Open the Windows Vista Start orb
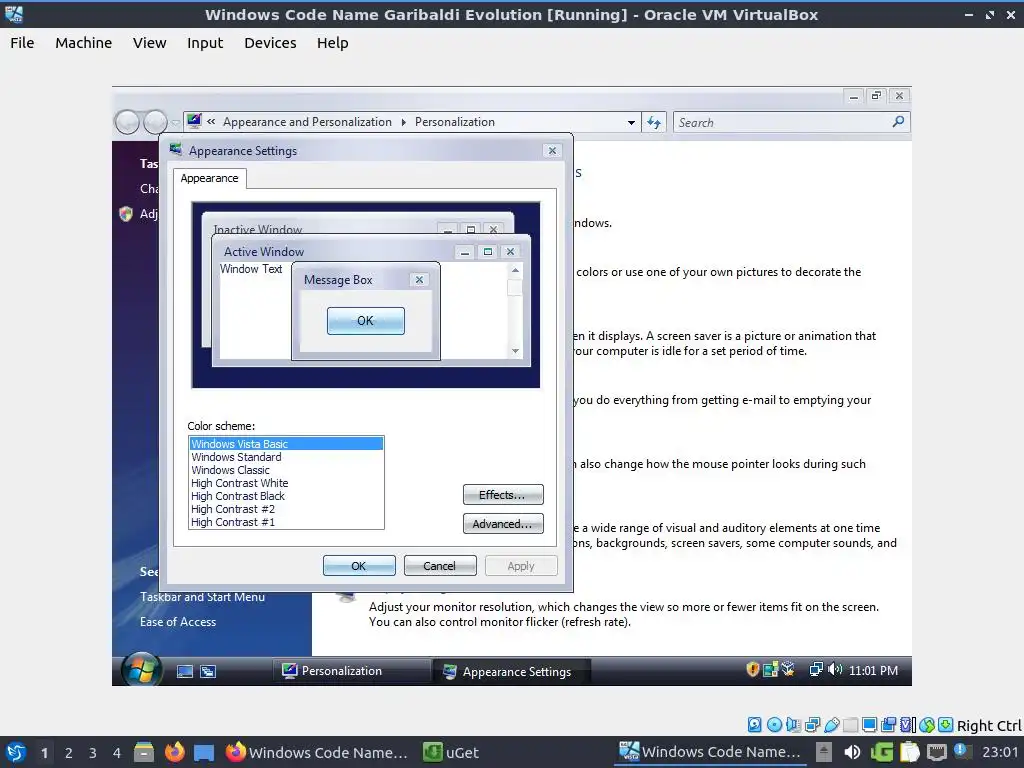This screenshot has height=768, width=1024. (140, 669)
